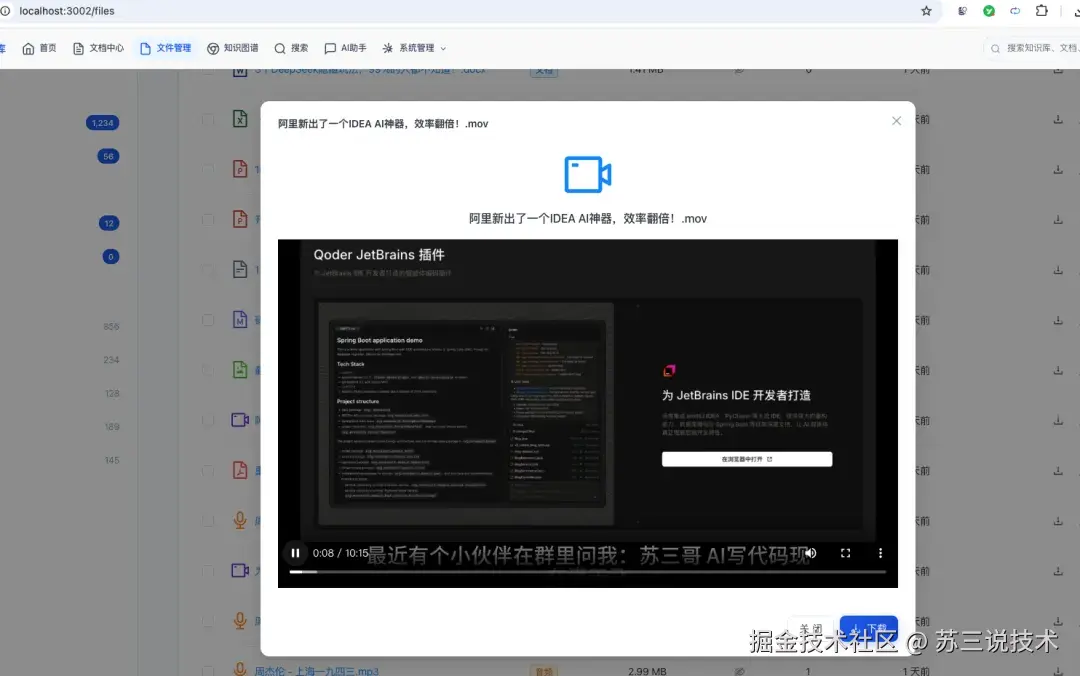Click the purple Markdown file icon
1080x676 pixels.
point(240,320)
